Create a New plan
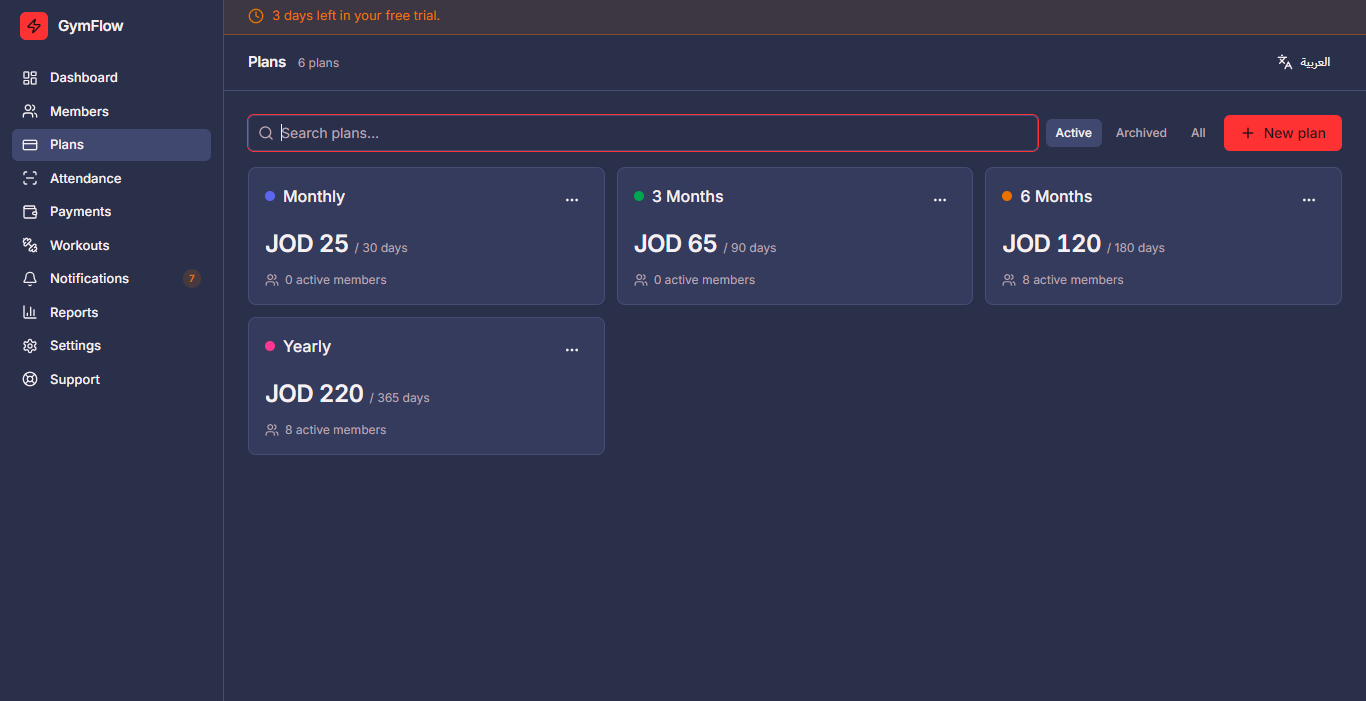The width and height of the screenshot is (1366, 701). [1283, 133]
